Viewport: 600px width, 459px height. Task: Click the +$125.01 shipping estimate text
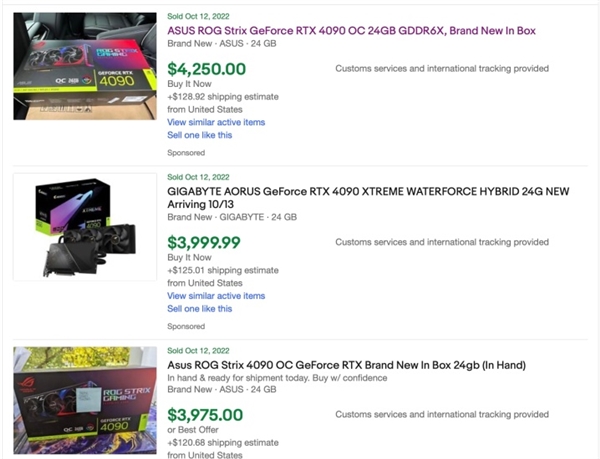pos(219,270)
